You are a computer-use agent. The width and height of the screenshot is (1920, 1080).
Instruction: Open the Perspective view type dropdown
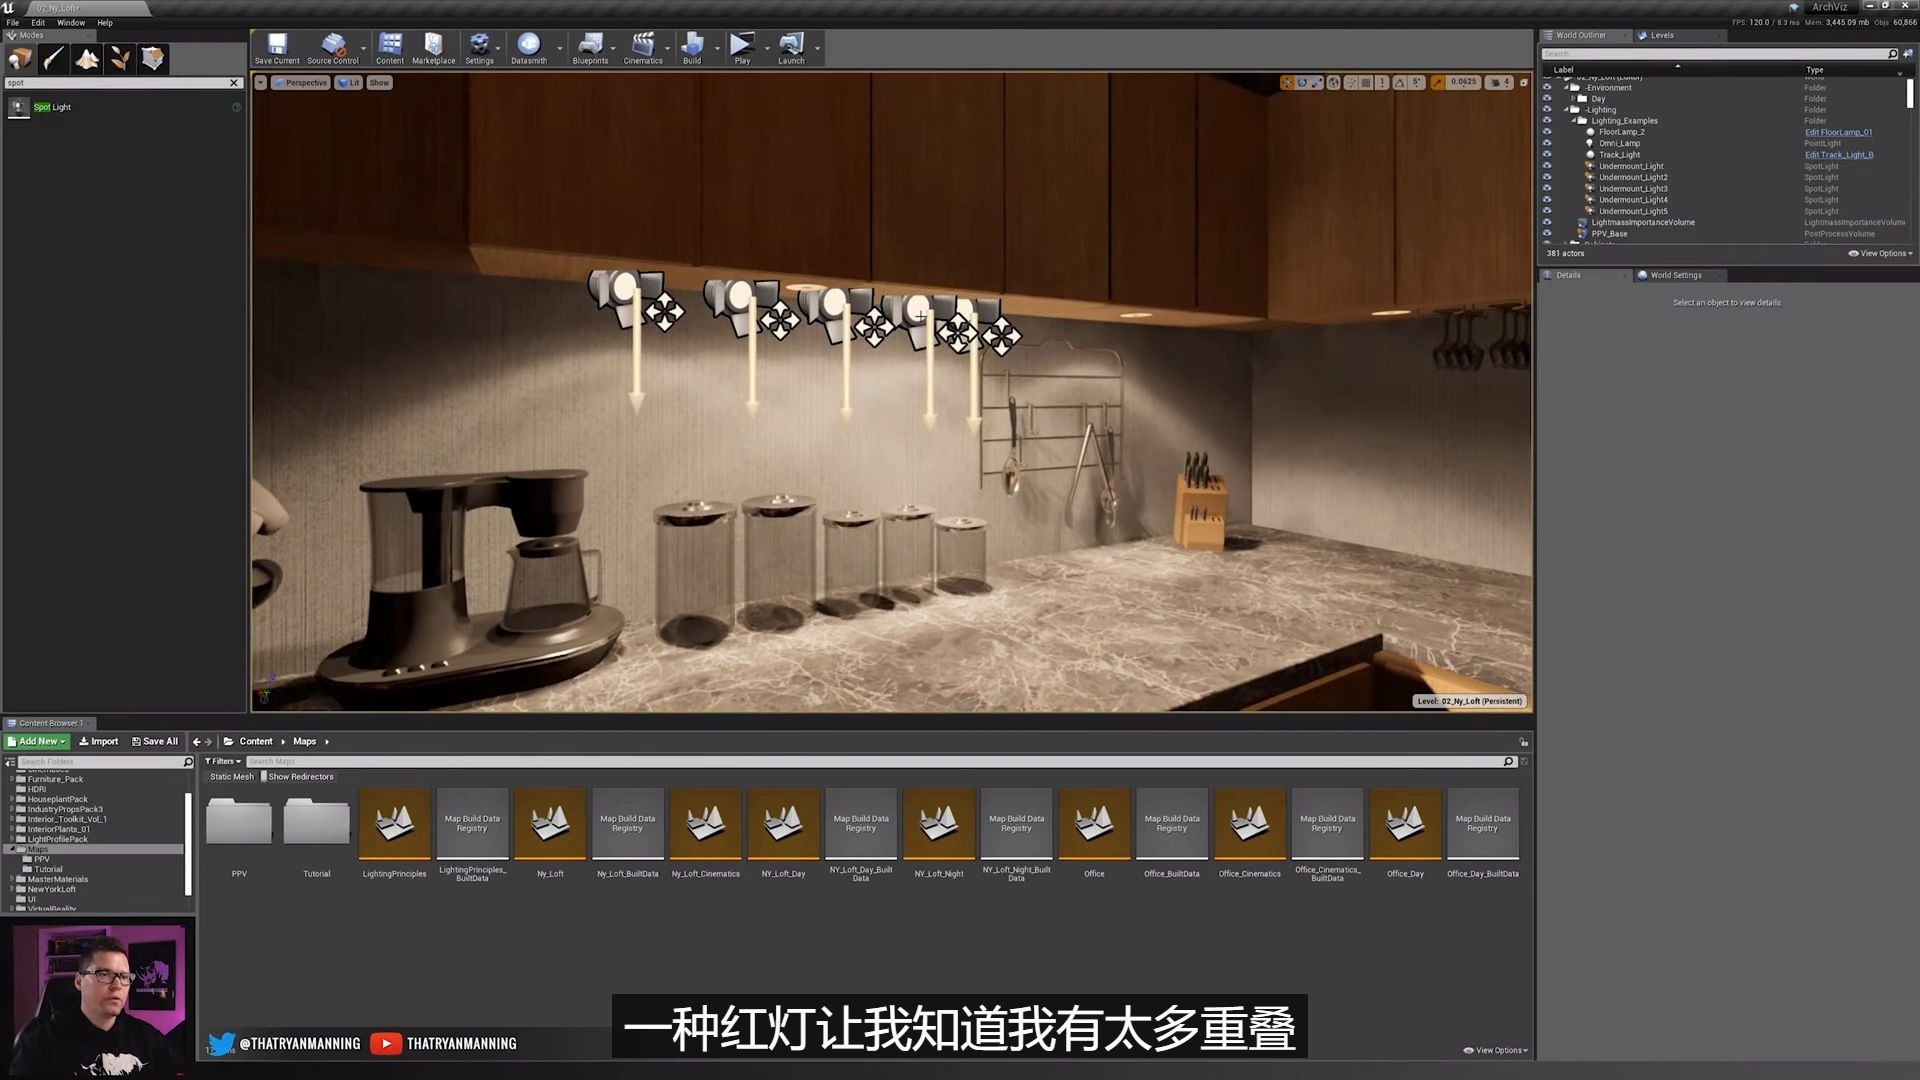[x=301, y=83]
